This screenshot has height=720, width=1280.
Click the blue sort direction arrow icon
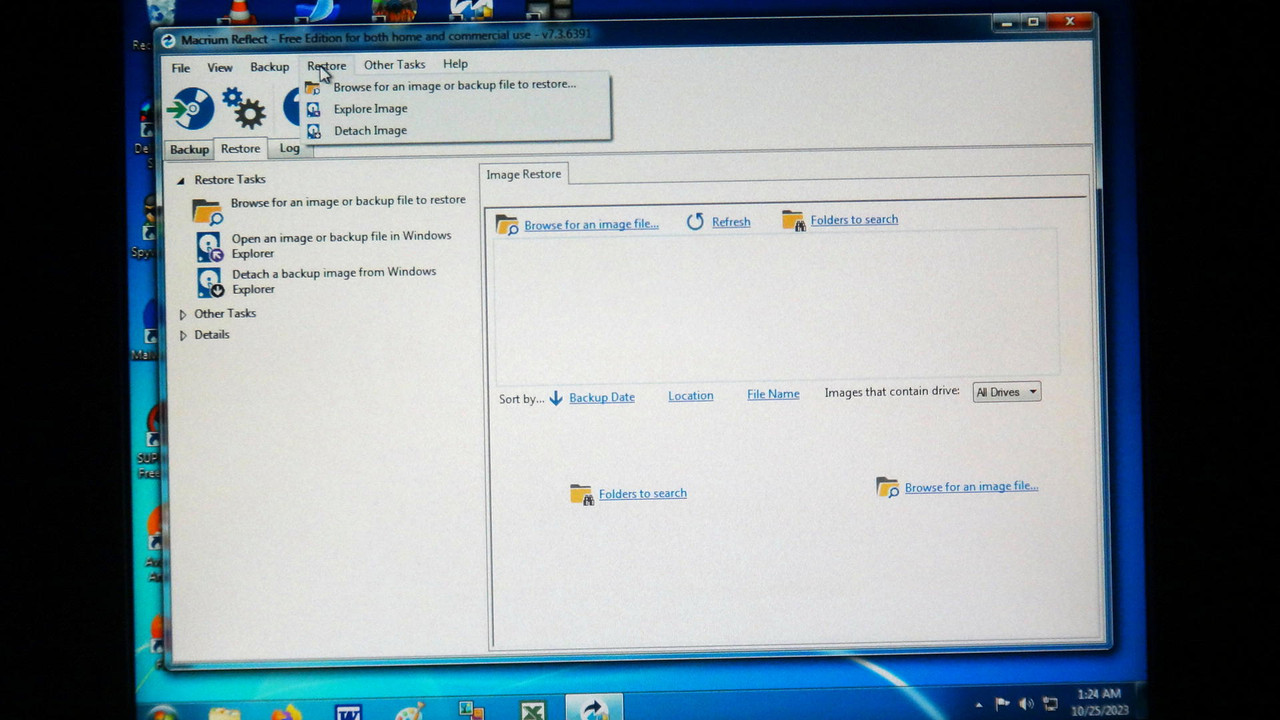tap(556, 398)
